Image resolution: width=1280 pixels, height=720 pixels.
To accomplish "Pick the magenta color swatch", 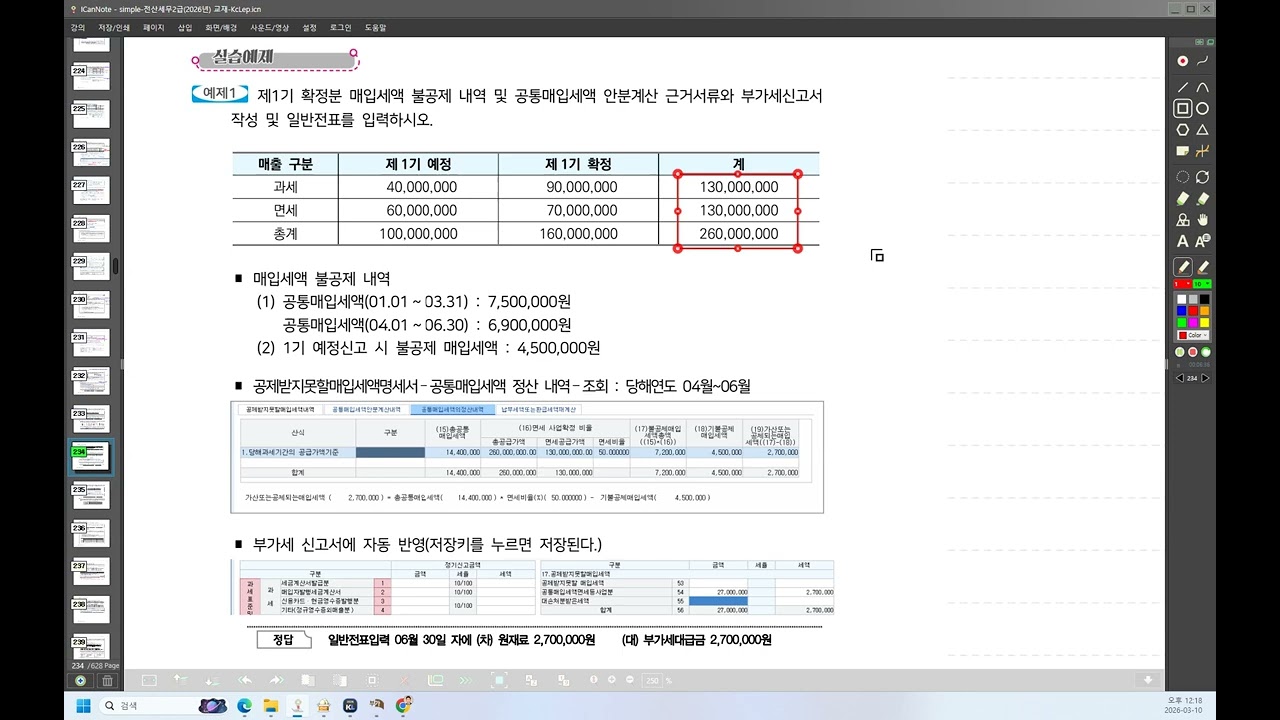I will (1193, 322).
